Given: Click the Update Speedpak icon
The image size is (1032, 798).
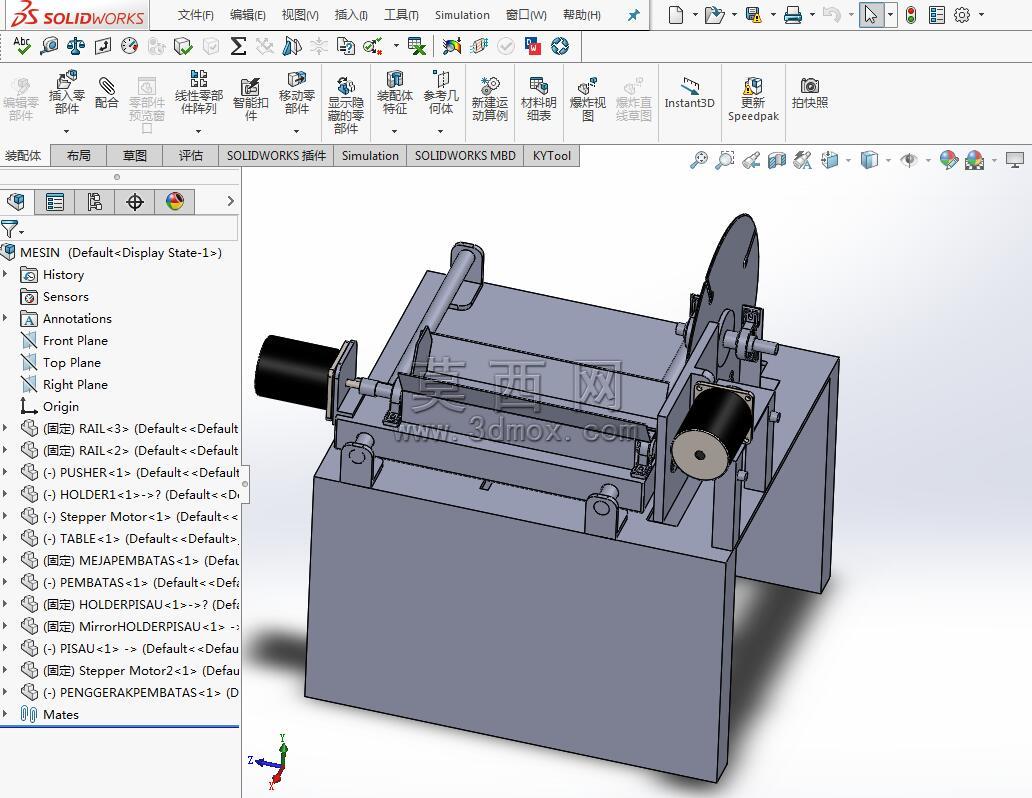Looking at the screenshot, I should click(753, 99).
